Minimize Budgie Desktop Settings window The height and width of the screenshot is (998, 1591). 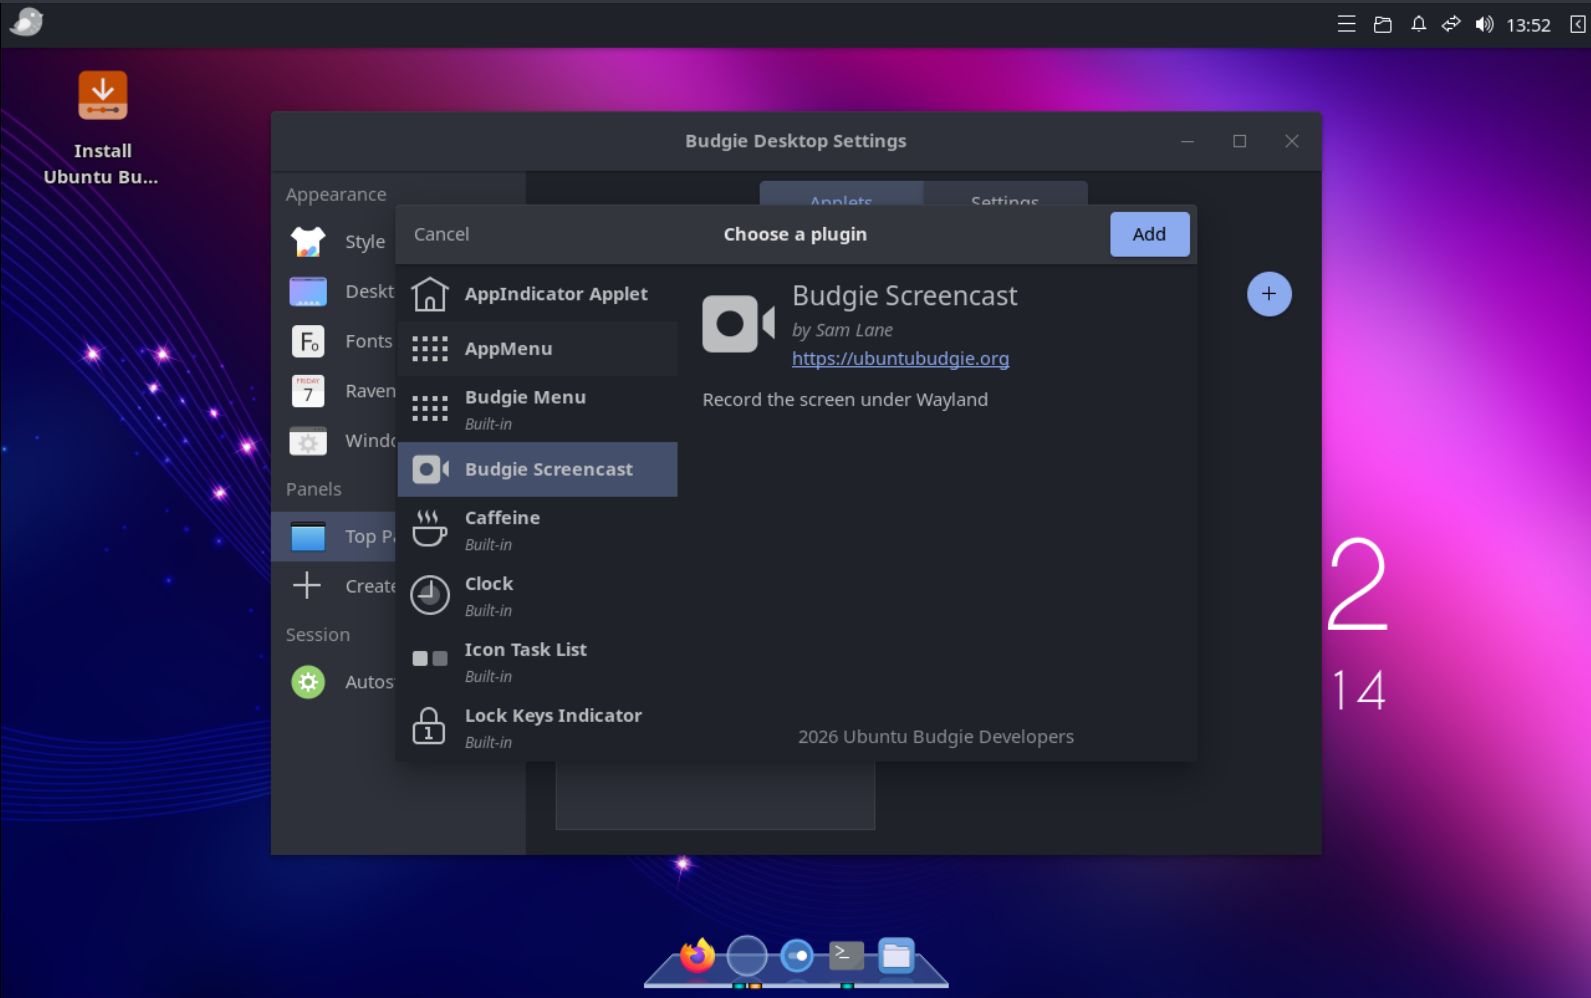[1187, 141]
